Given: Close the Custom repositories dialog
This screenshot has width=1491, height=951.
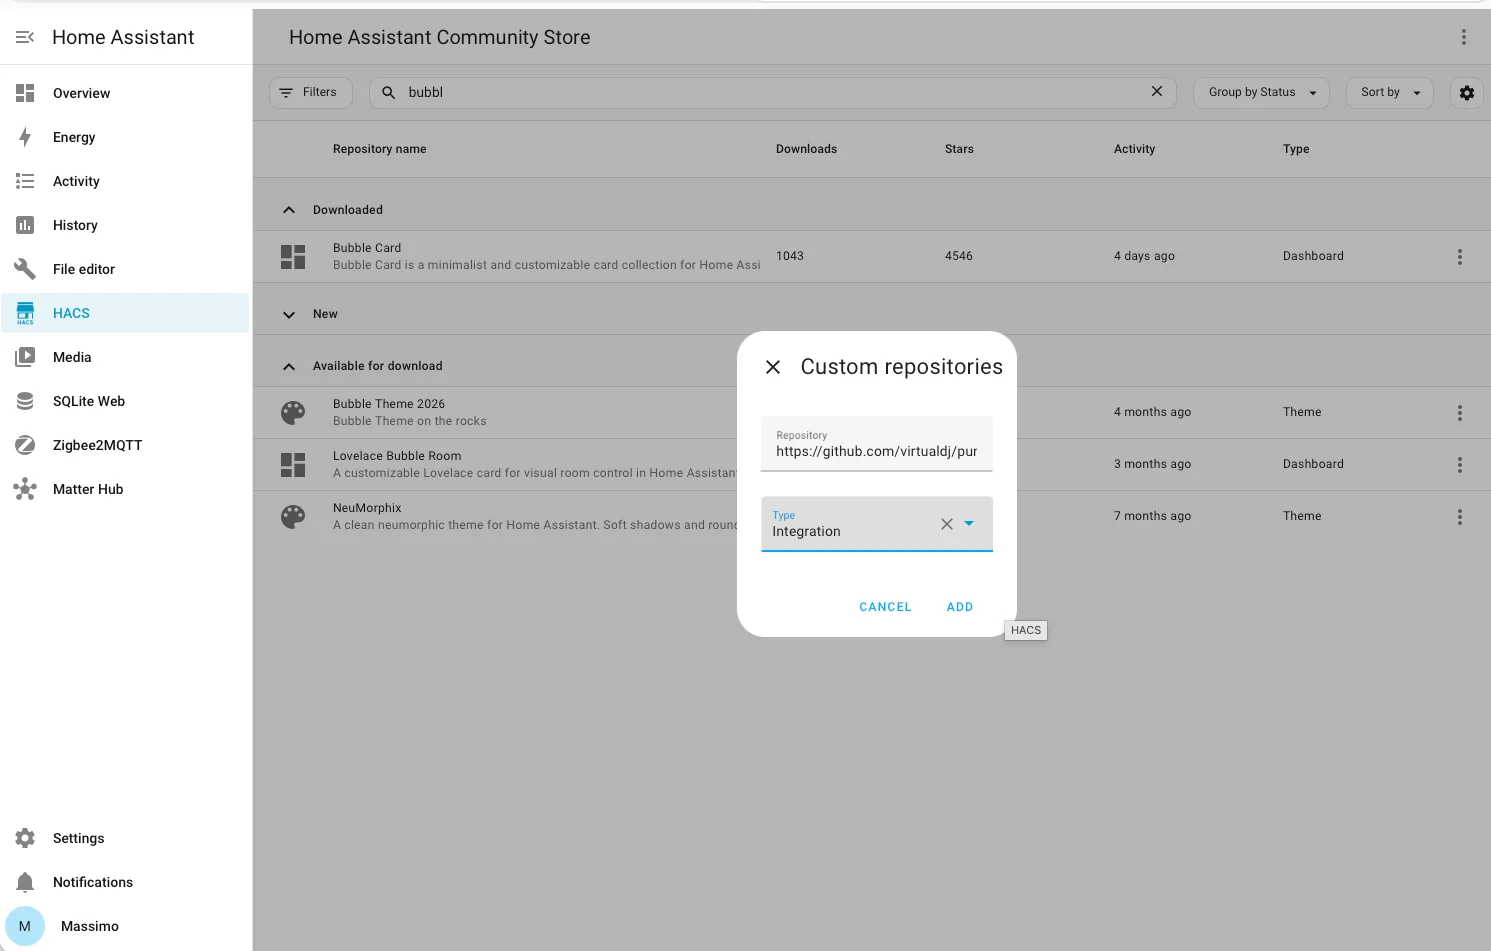Looking at the screenshot, I should click(773, 367).
